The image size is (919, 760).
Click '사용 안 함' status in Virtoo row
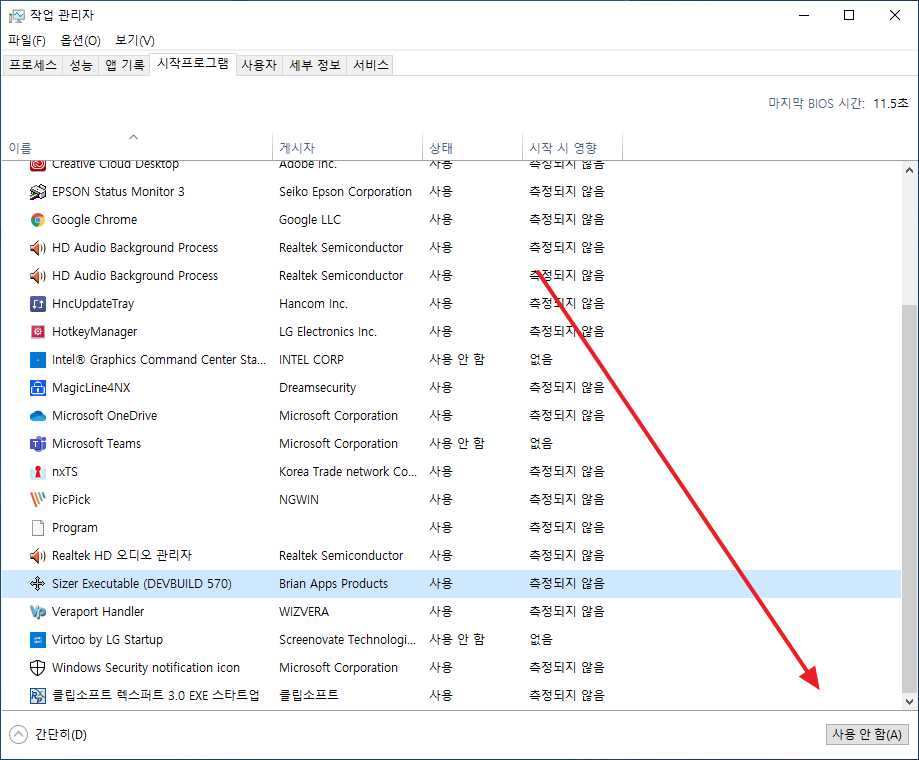pos(457,639)
